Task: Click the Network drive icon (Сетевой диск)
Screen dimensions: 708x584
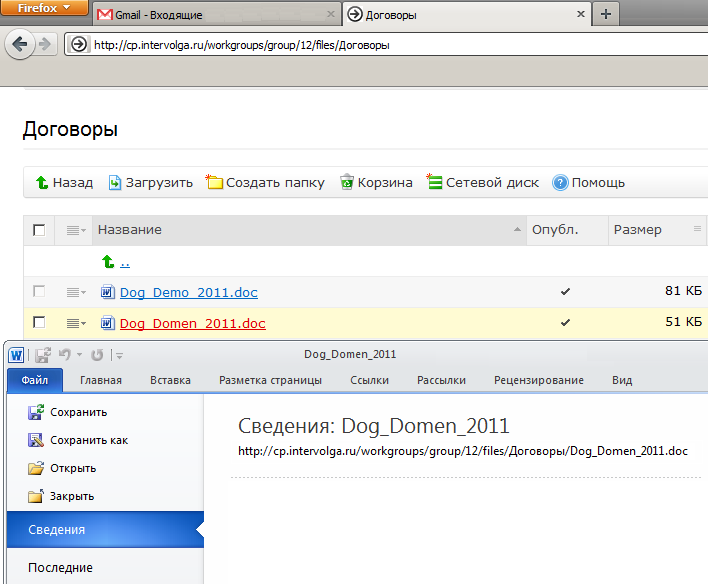Action: (434, 182)
